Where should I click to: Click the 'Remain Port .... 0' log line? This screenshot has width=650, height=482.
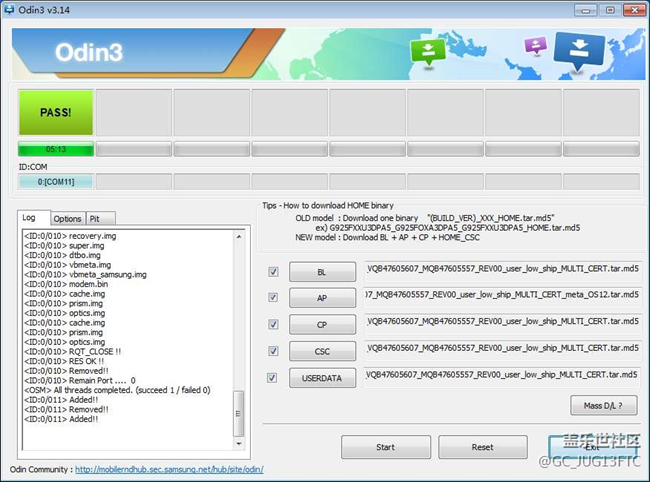80,380
